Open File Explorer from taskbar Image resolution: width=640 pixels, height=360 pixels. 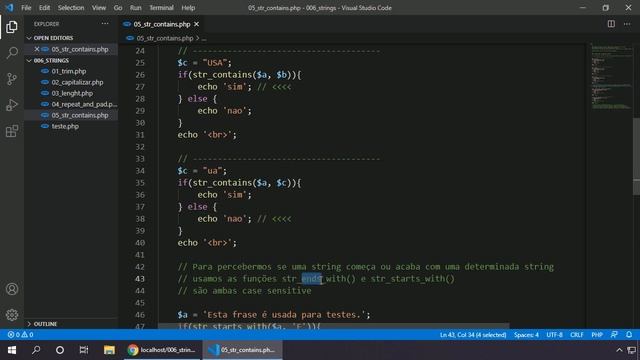click(x=109, y=350)
